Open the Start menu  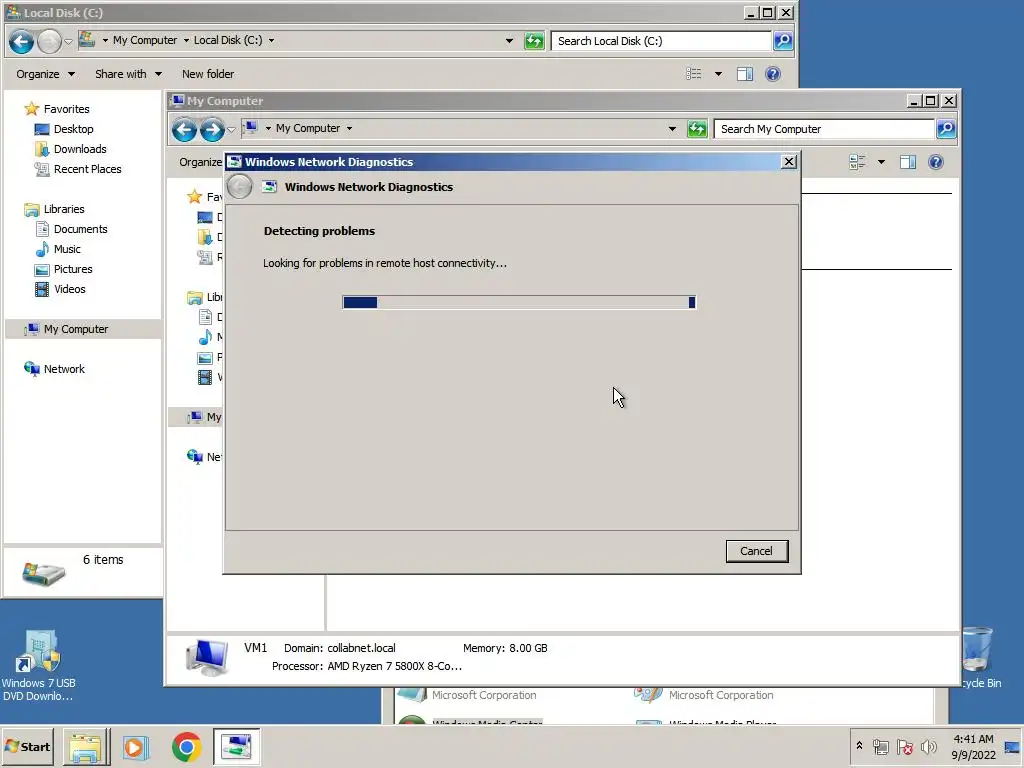27,746
